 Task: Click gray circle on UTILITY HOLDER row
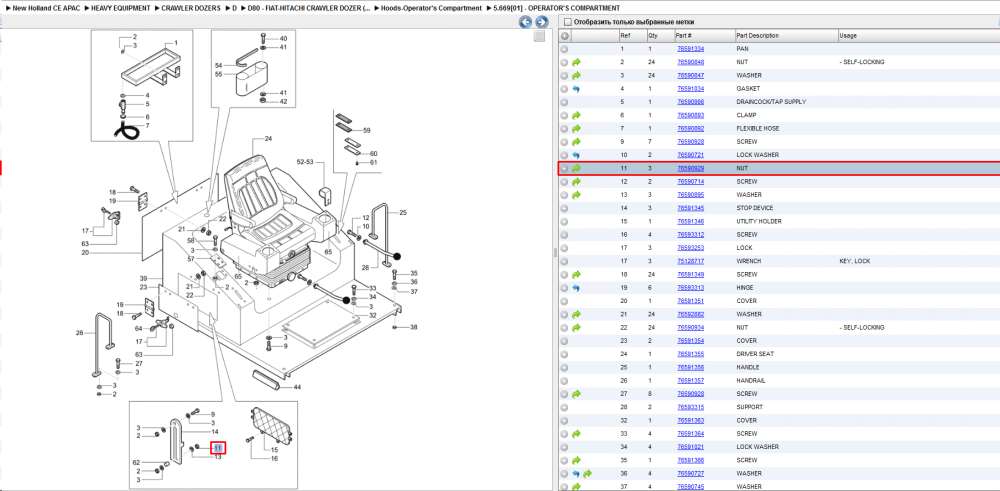(564, 221)
